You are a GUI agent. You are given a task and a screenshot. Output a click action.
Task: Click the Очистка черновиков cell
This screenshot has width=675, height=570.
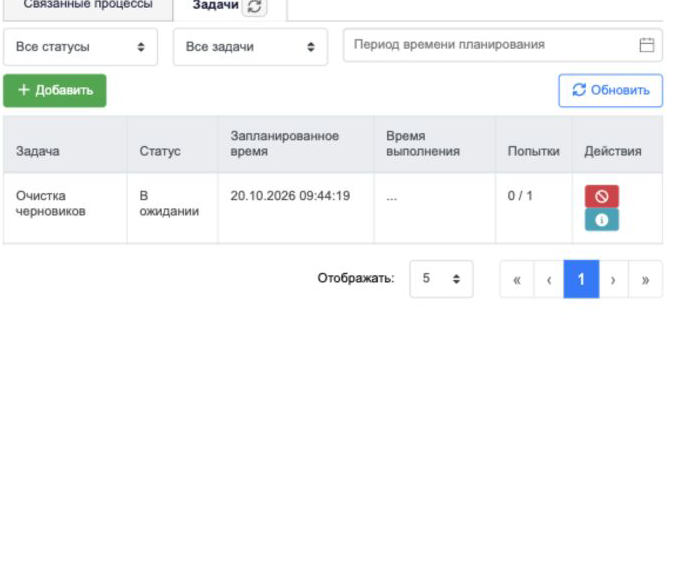point(65,208)
